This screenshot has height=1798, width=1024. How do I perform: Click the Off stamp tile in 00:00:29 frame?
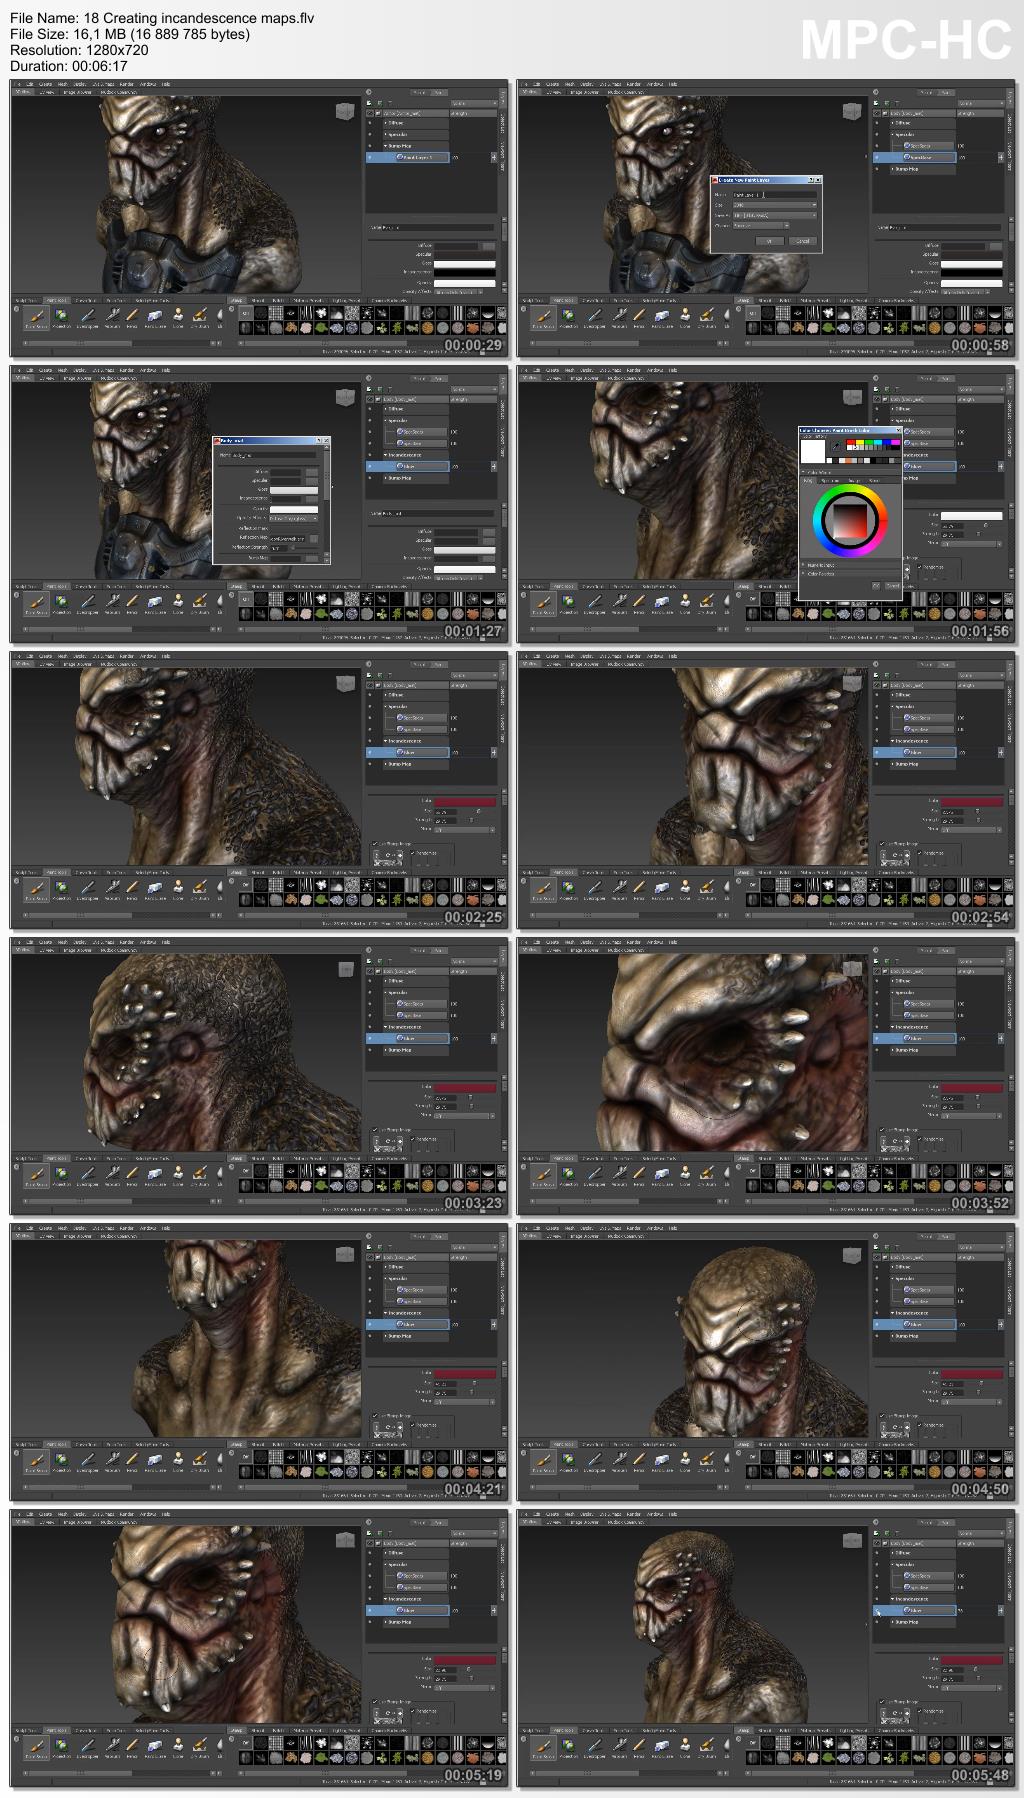coord(245,312)
